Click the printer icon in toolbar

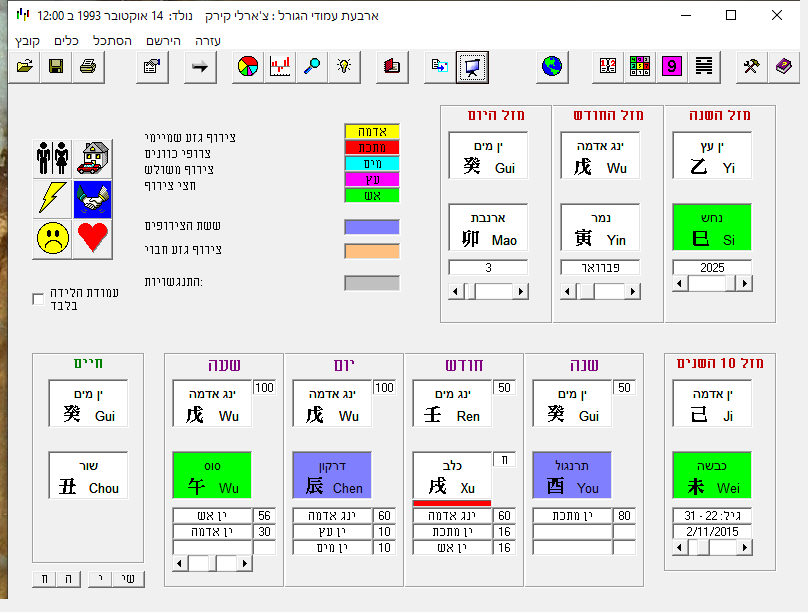click(x=87, y=67)
